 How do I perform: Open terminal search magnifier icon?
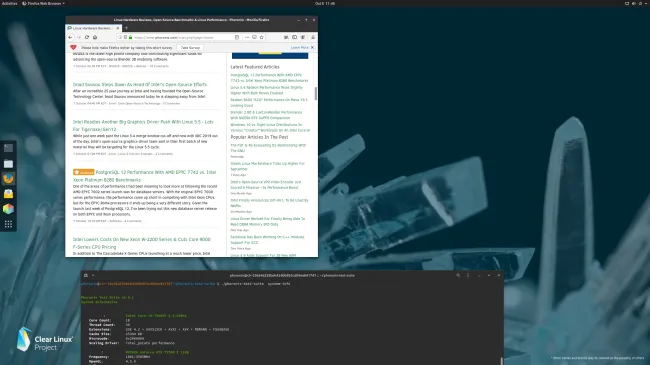(458, 275)
